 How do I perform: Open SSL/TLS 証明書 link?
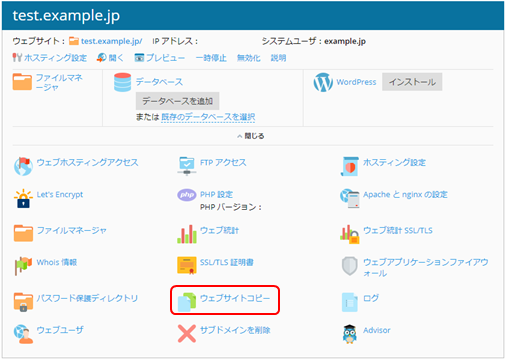[227, 262]
